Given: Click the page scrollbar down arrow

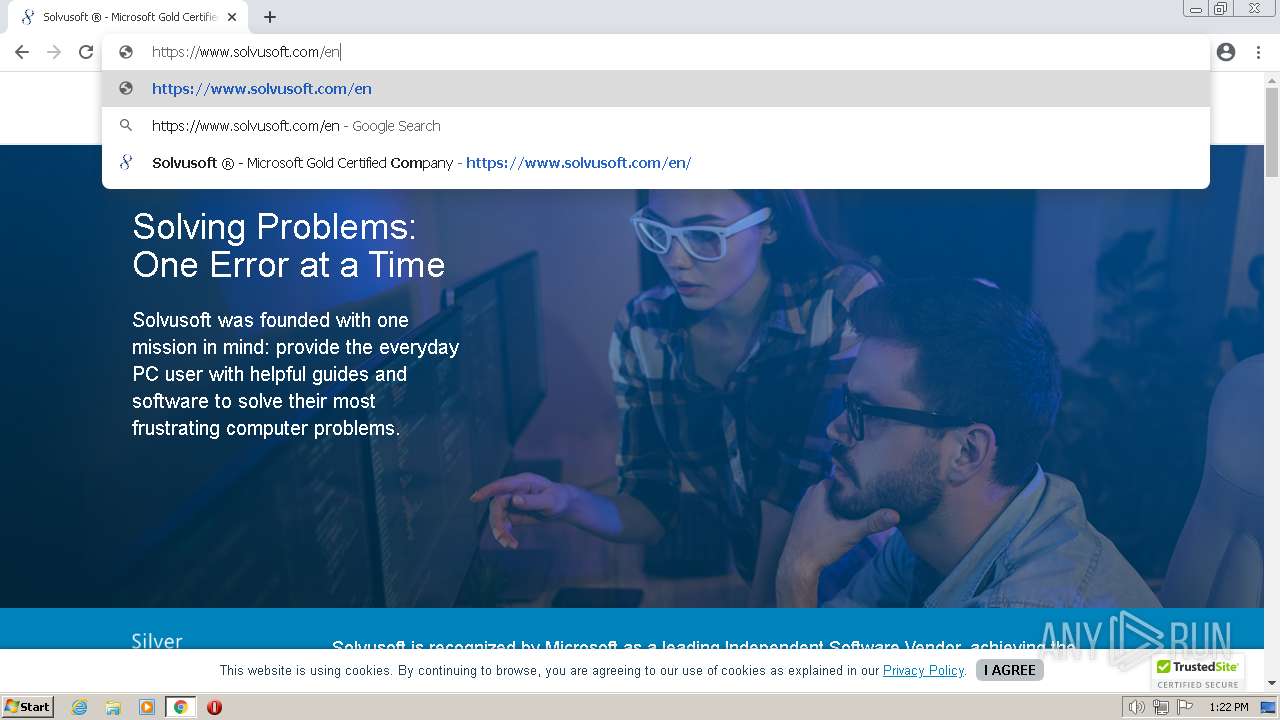Looking at the screenshot, I should [1272, 683].
